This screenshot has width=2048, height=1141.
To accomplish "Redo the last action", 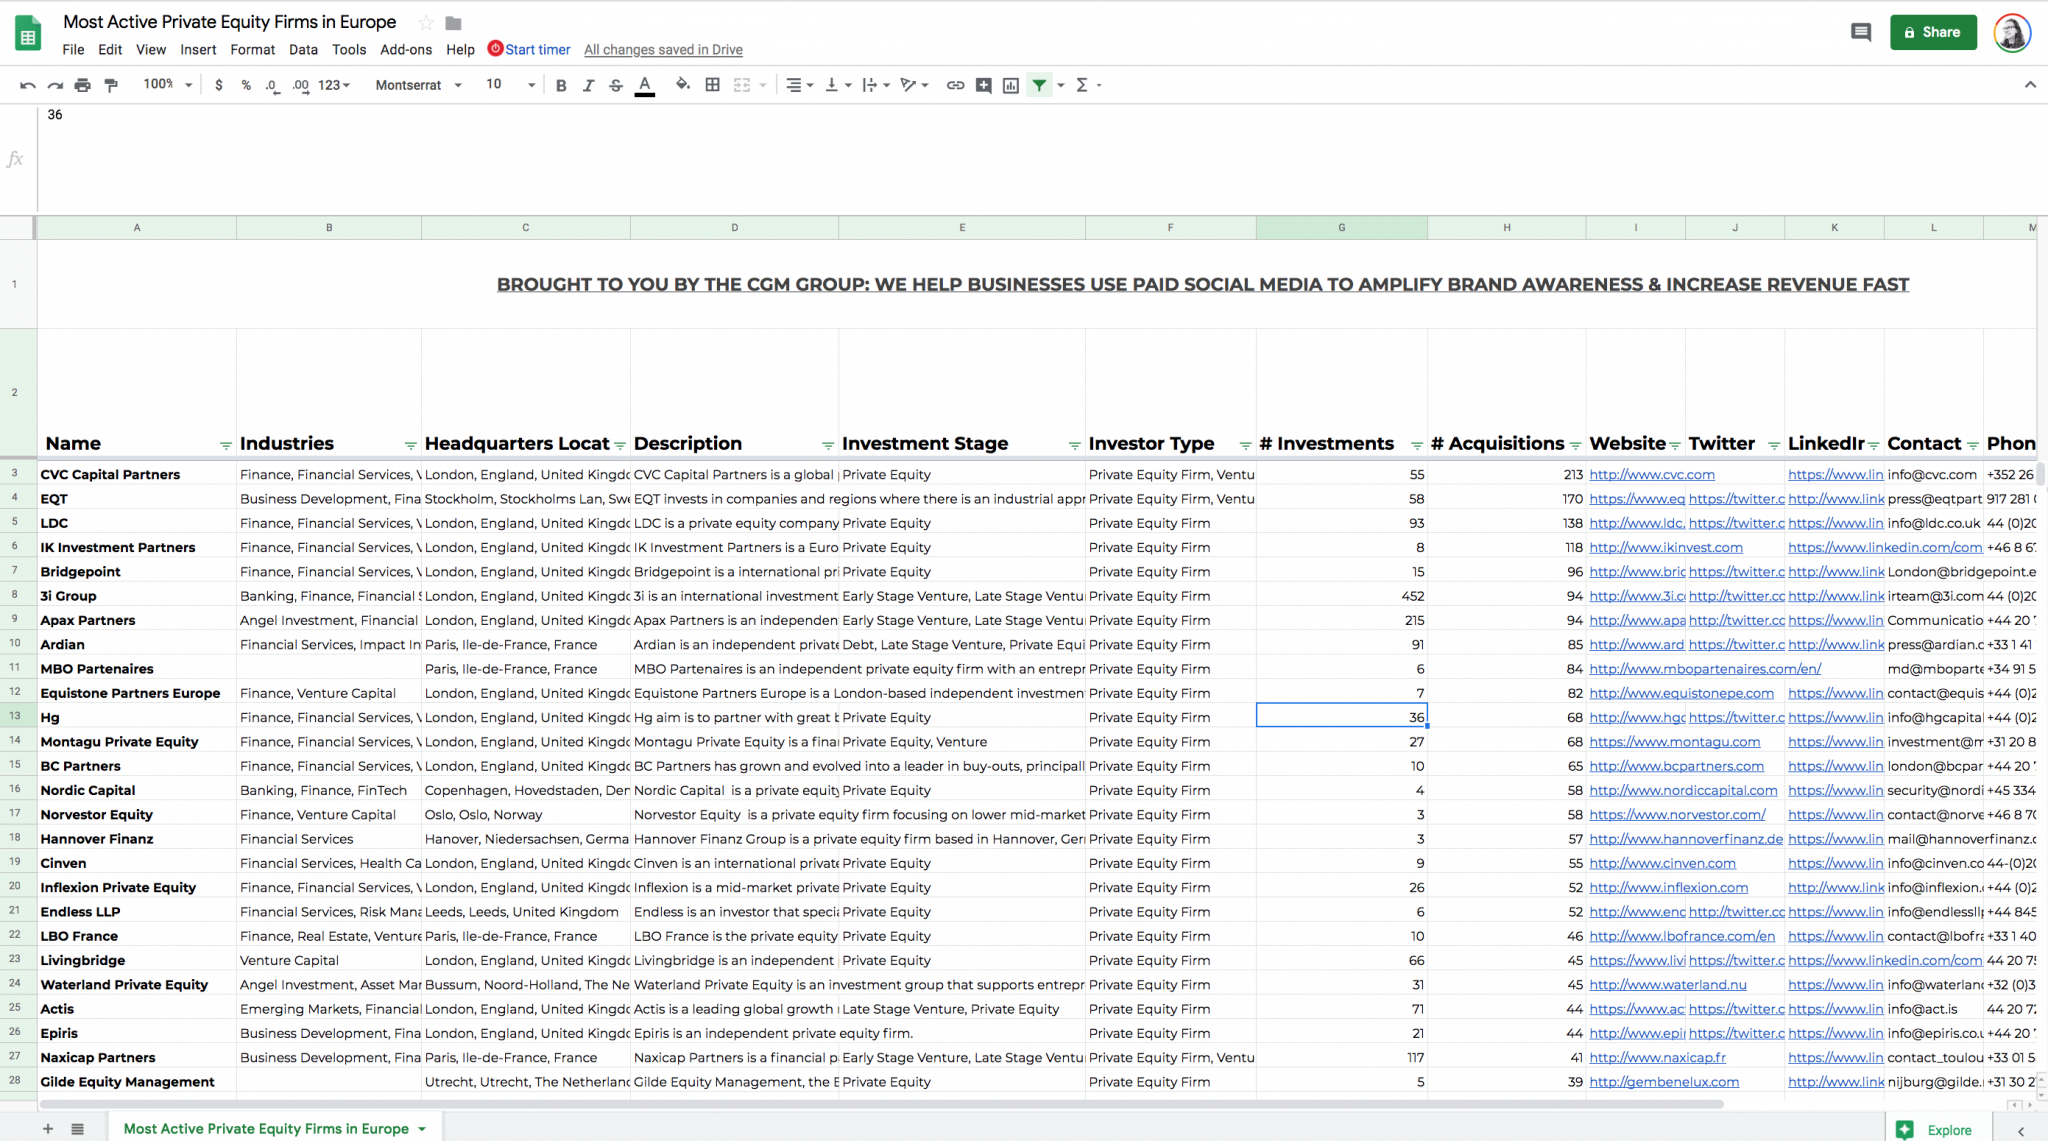I will point(55,85).
